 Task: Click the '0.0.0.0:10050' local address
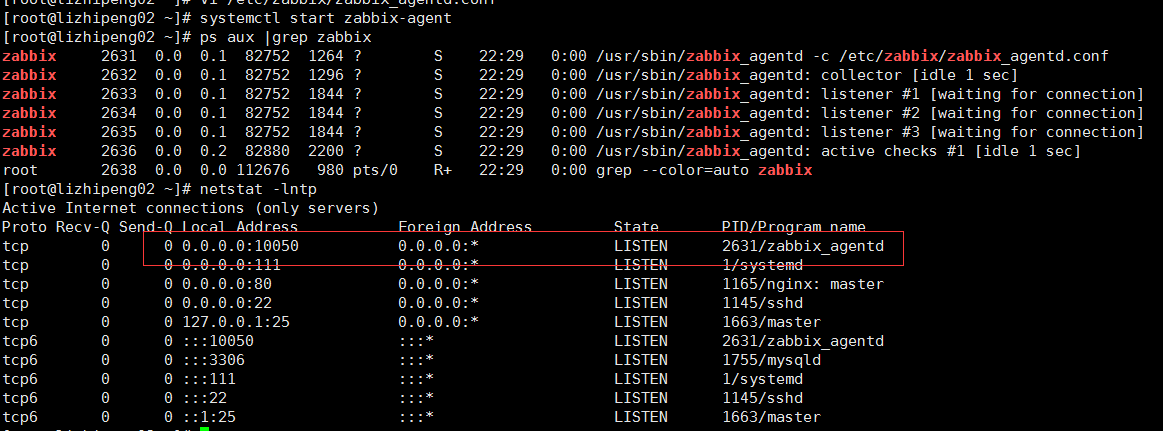coord(240,246)
